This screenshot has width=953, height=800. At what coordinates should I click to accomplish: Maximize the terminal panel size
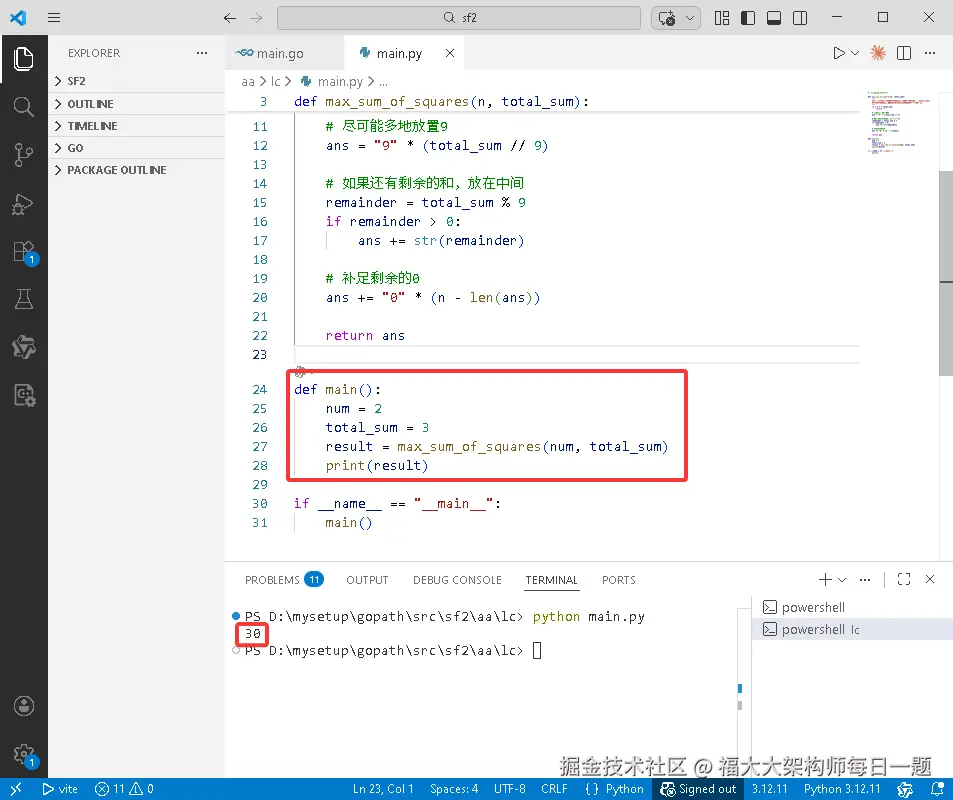coord(904,579)
